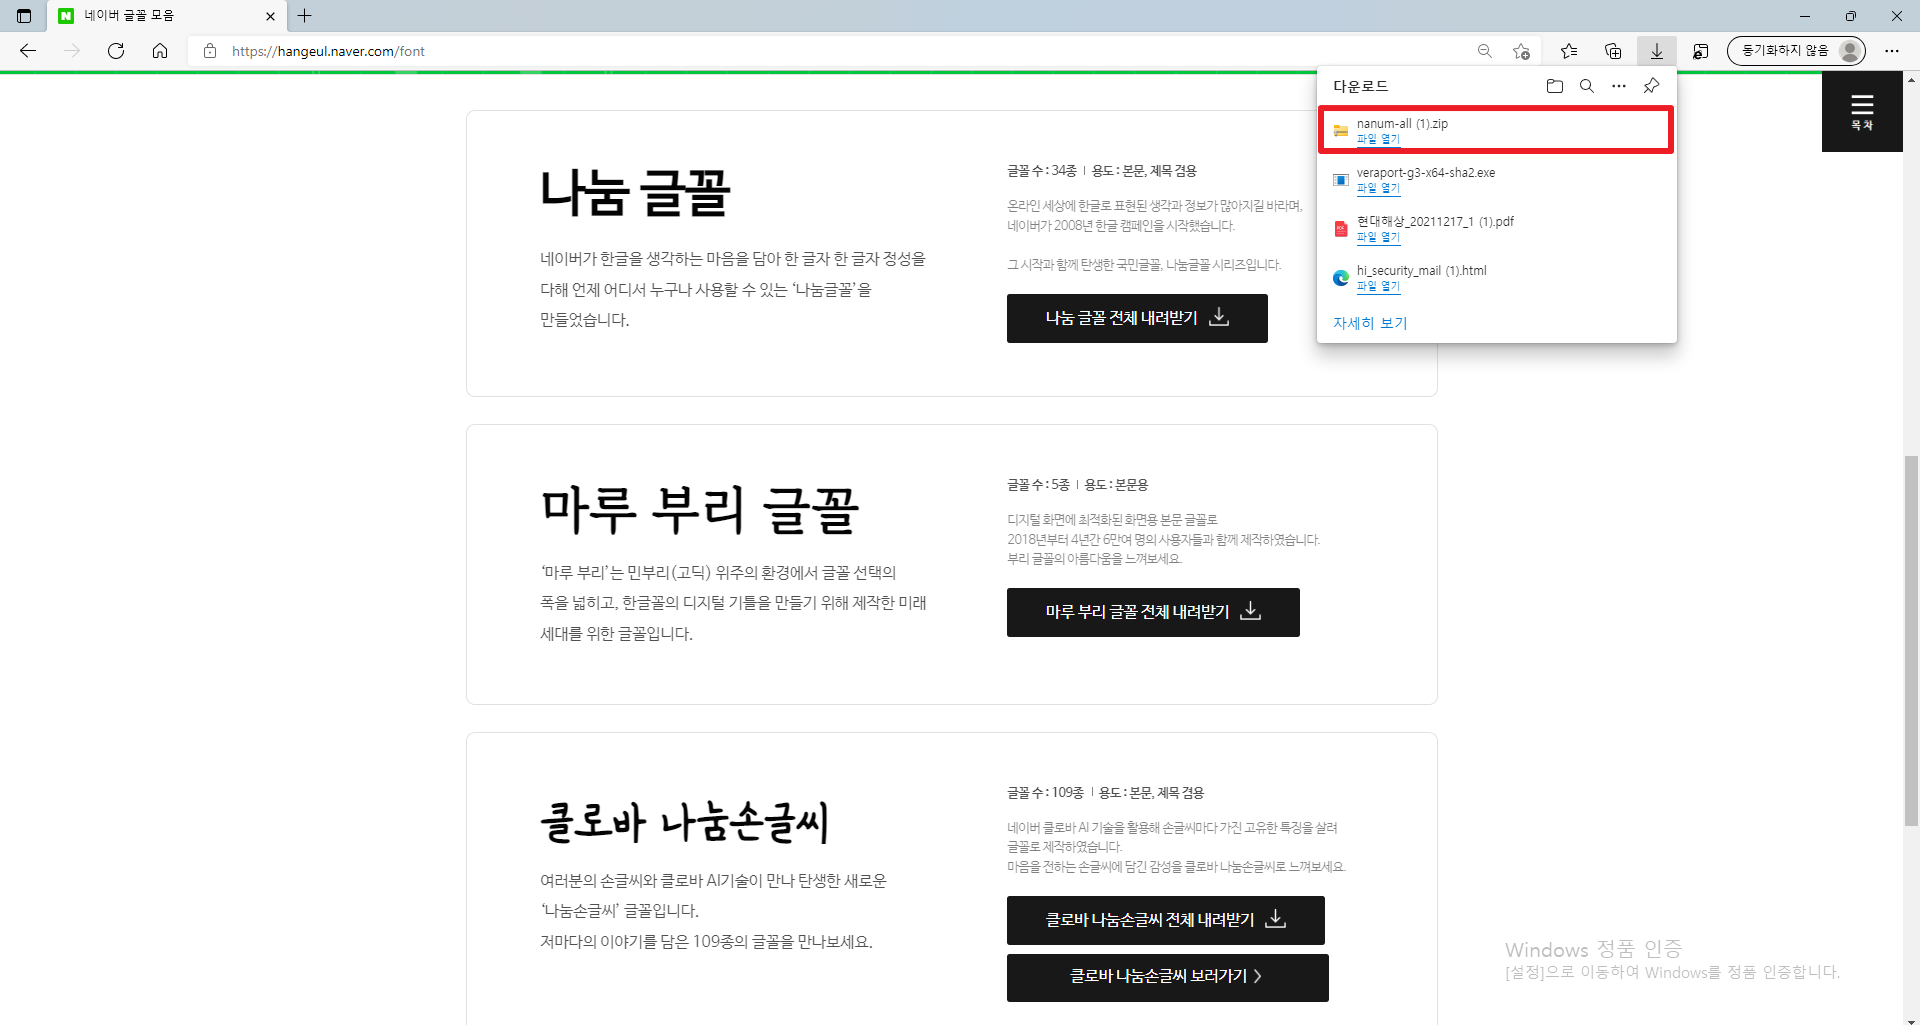Click the Edge icon for hi_security_mail

(x=1341, y=278)
